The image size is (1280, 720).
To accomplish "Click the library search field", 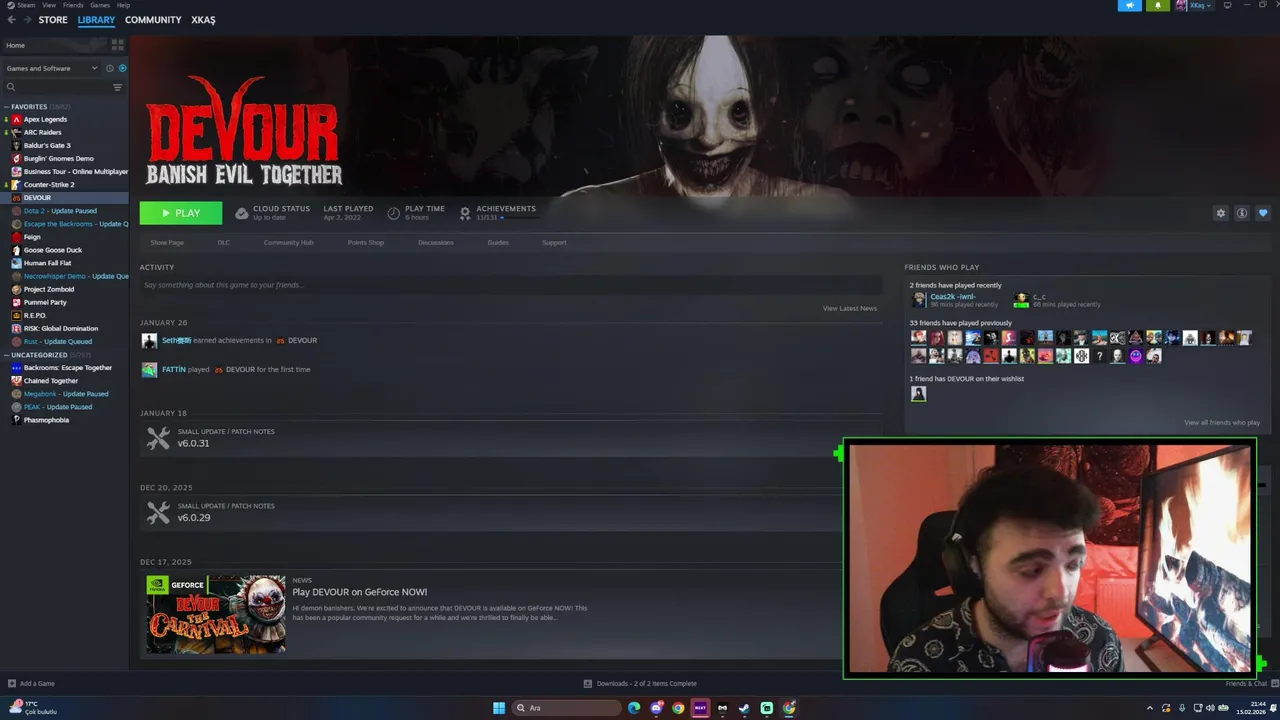I will point(58,87).
